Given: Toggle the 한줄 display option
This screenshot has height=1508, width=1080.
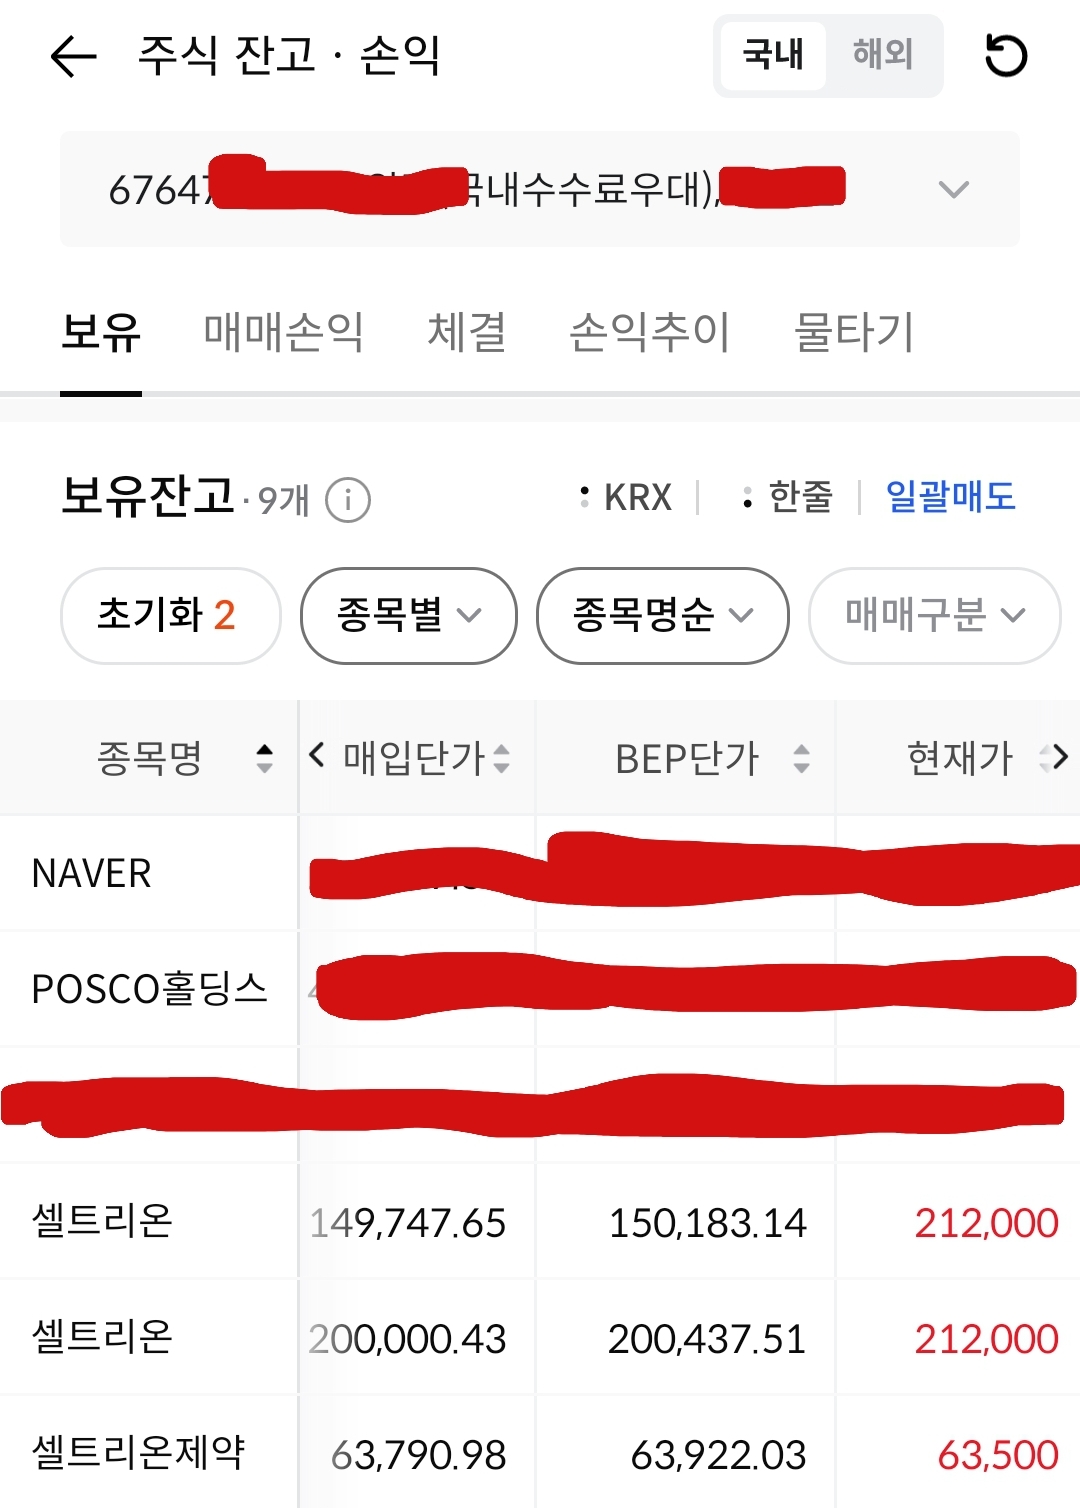Looking at the screenshot, I should coord(788,497).
